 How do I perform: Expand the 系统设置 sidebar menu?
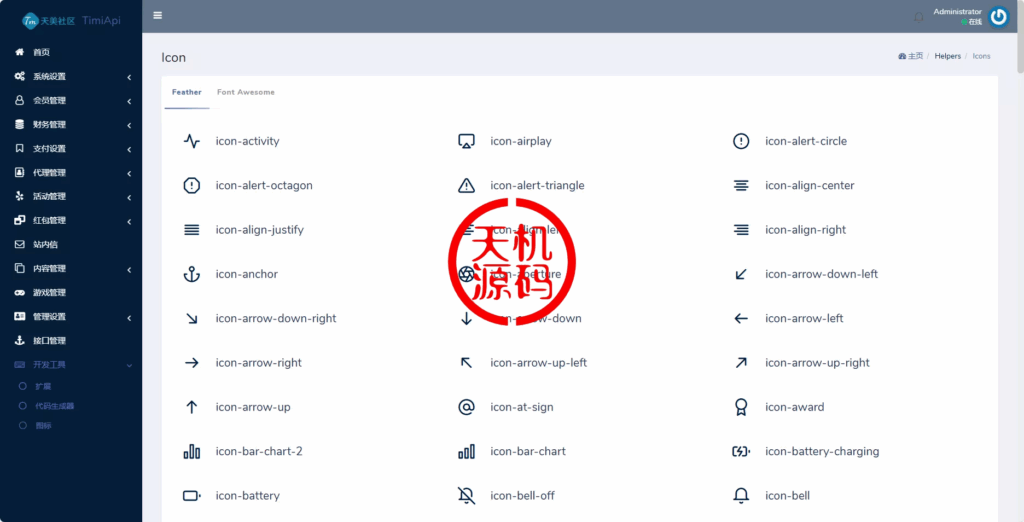point(70,76)
